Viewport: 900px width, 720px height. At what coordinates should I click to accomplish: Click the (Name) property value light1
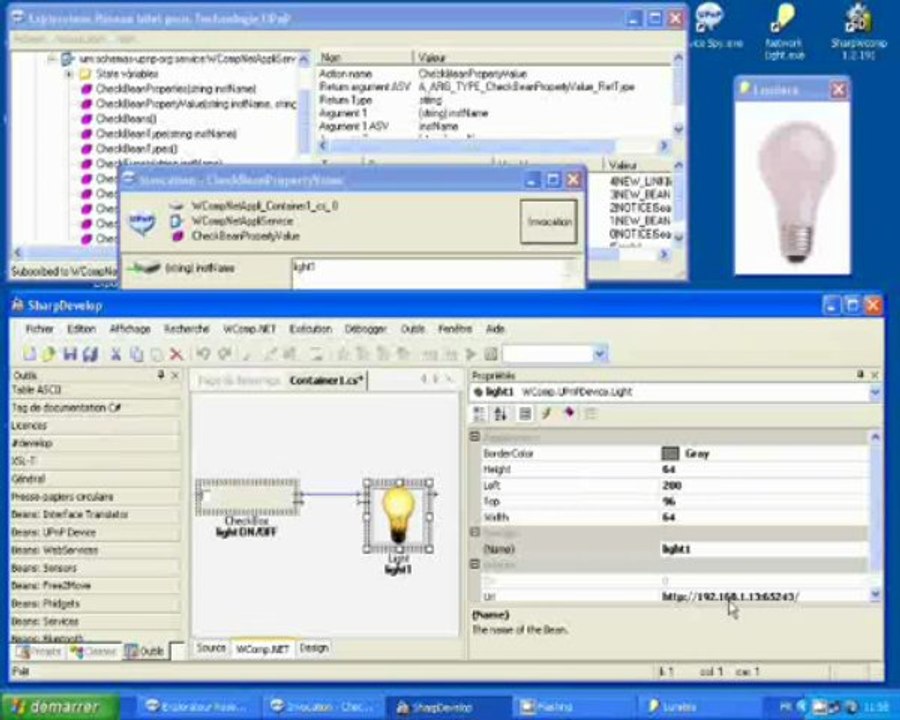pyautogui.click(x=676, y=549)
